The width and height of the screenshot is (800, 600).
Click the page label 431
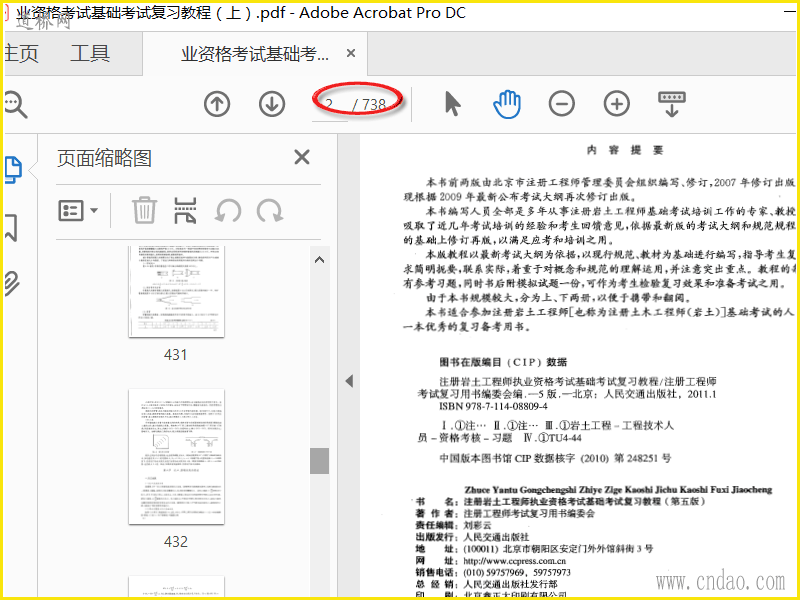pyautogui.click(x=176, y=355)
